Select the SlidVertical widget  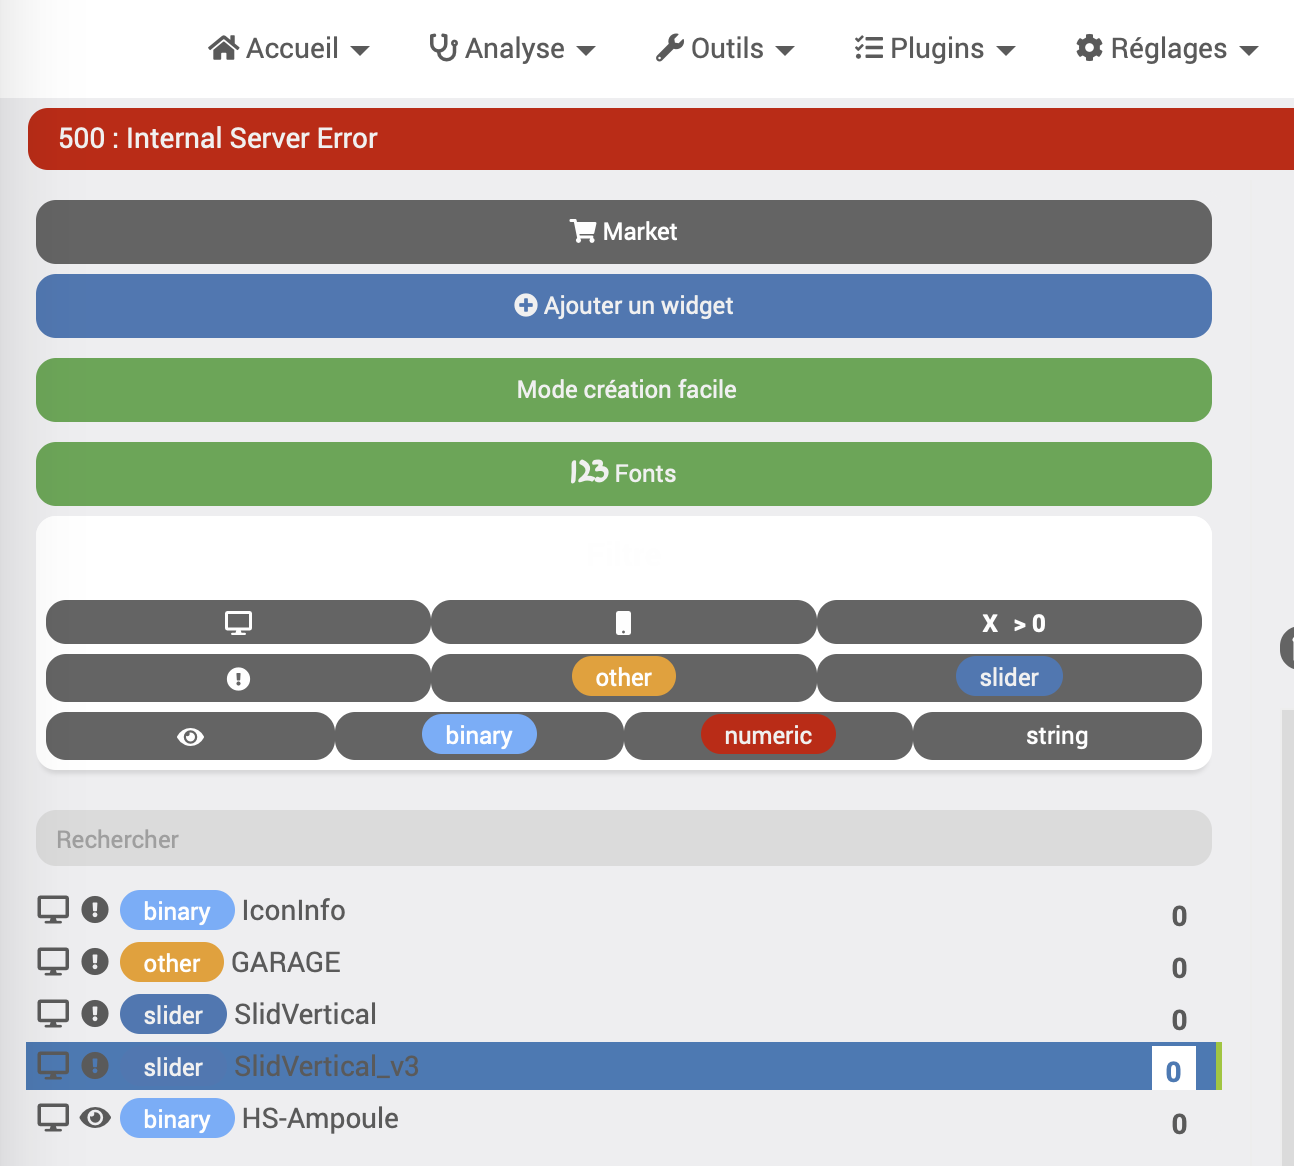coord(624,1014)
